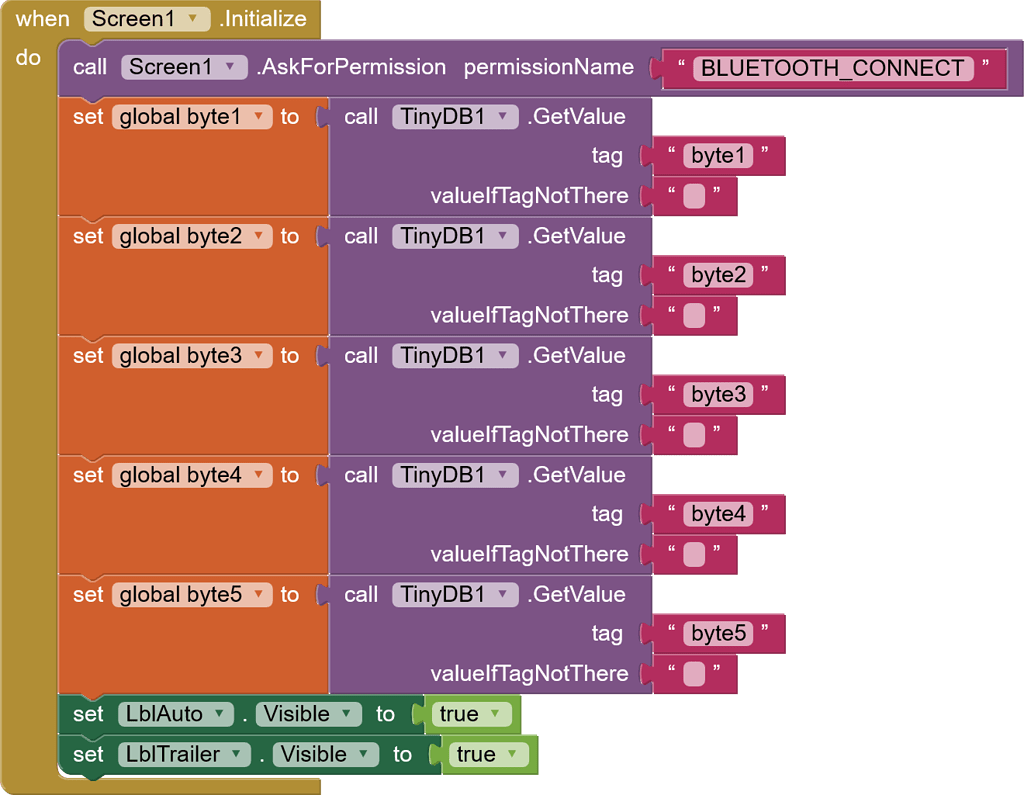
Task: Edit the byte2 tag text string
Action: tap(718, 275)
